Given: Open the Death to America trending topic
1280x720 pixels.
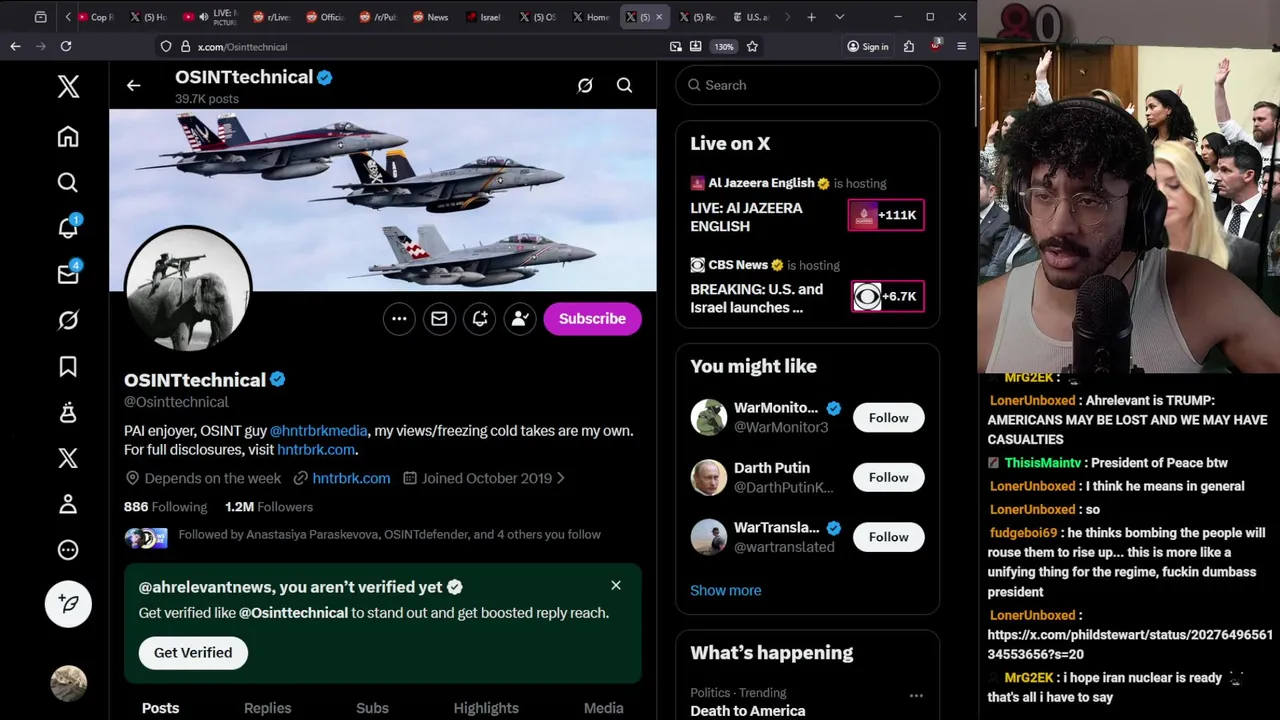Looking at the screenshot, I should tap(747, 711).
